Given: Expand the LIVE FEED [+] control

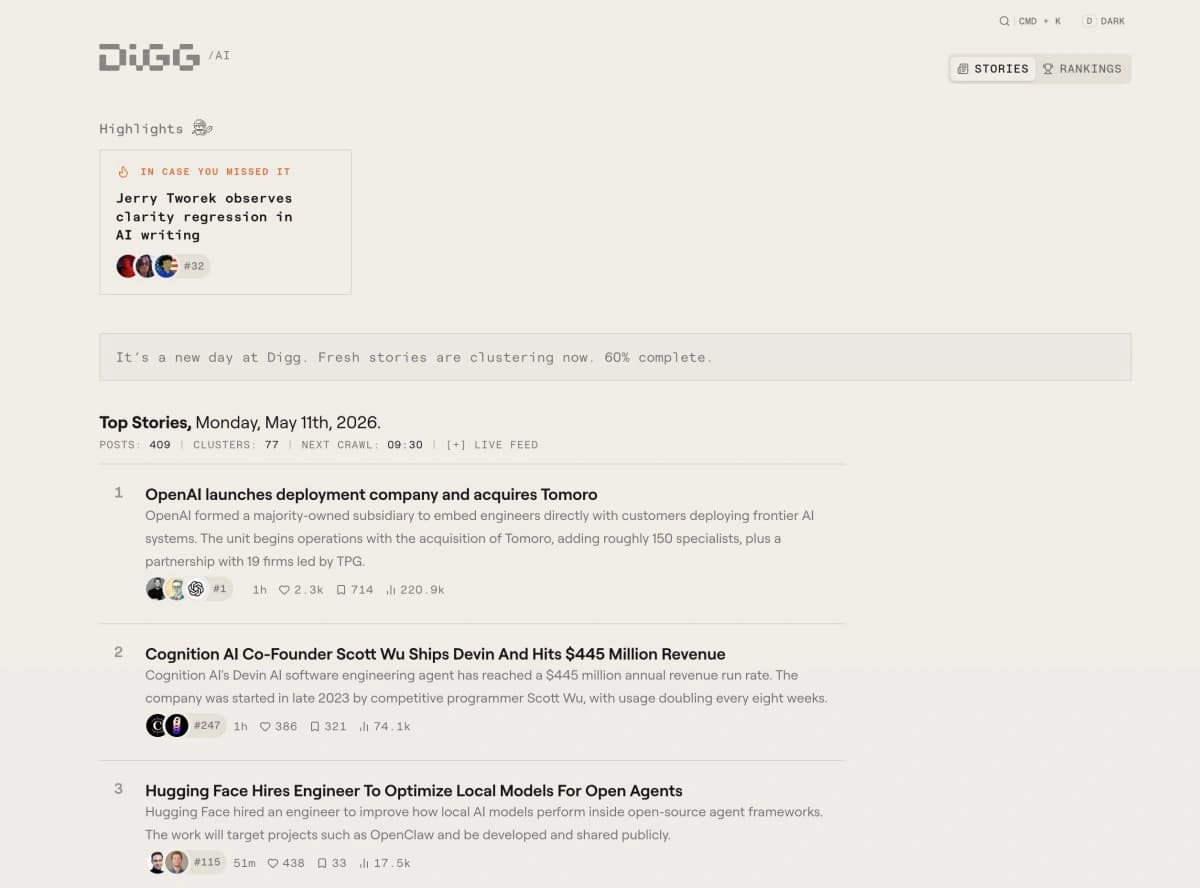Looking at the screenshot, I should 492,445.
